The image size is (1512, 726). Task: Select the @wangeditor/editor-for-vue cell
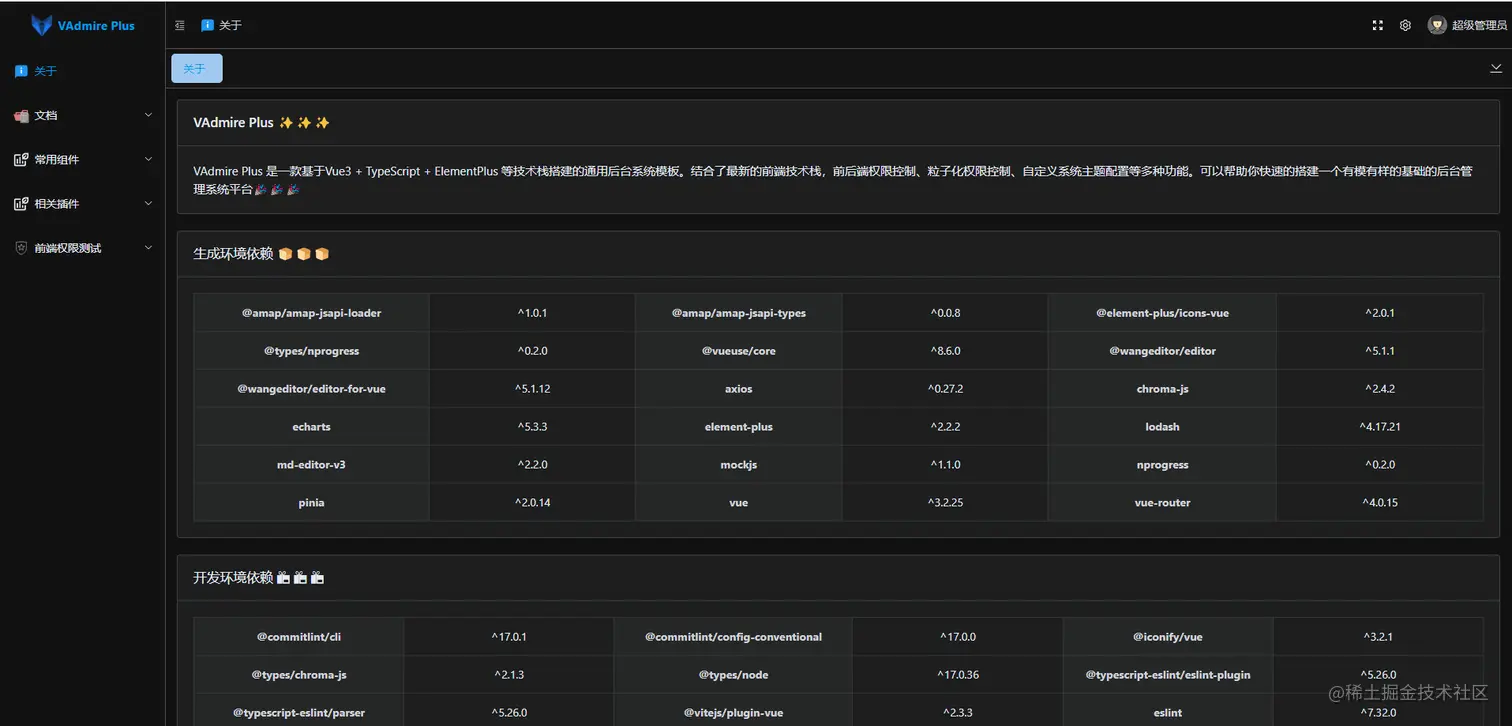[311, 389]
